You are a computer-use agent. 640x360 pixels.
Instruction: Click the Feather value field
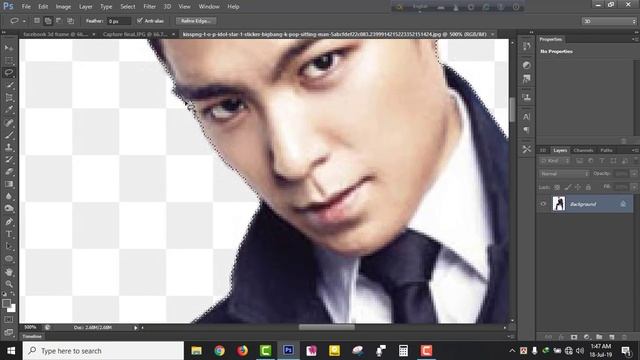pyautogui.click(x=118, y=21)
